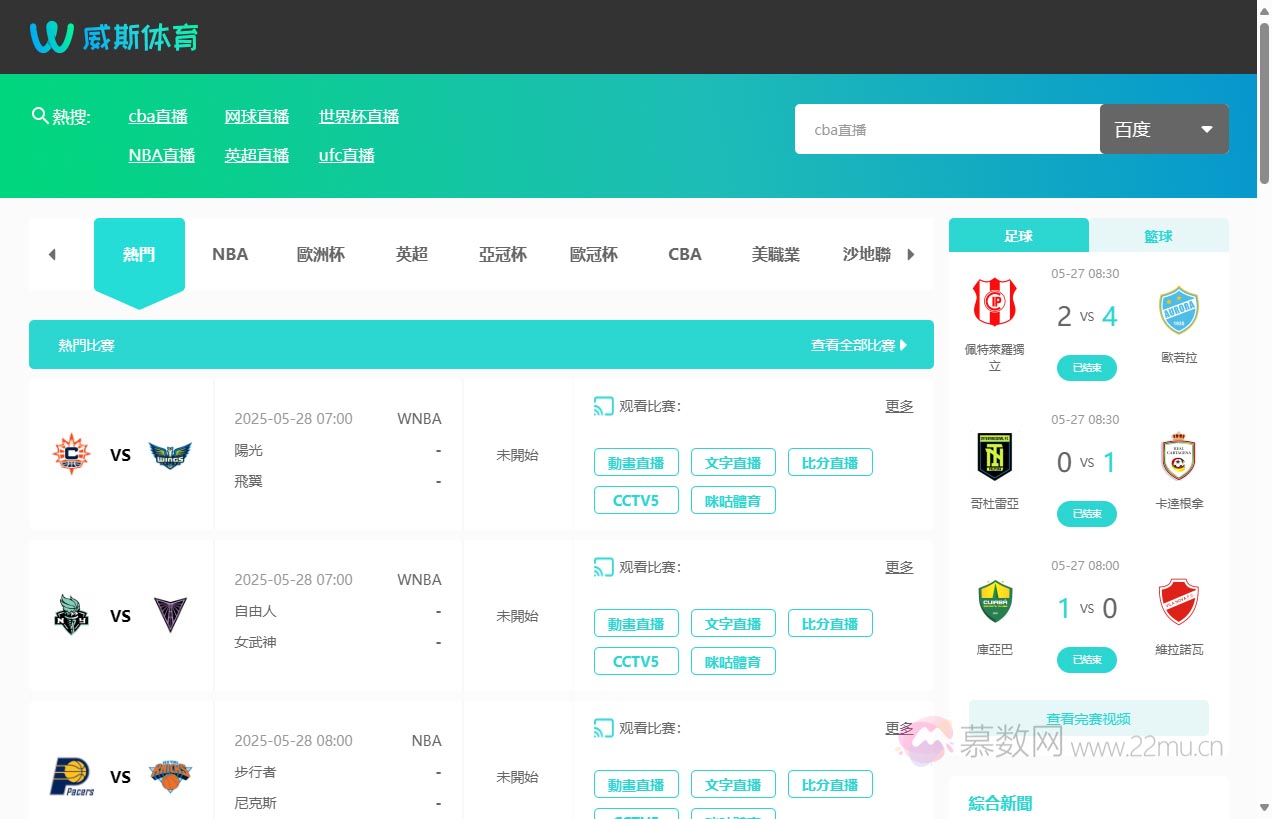Click the Cuiabá club crest
The height and width of the screenshot is (819, 1272).
click(994, 602)
